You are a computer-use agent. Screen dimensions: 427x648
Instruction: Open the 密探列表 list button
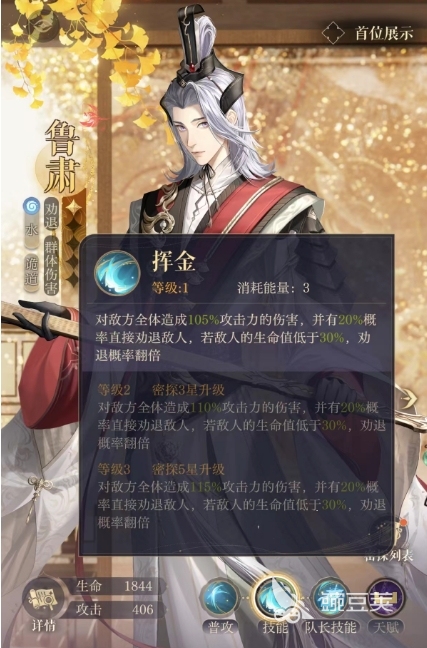click(x=391, y=540)
